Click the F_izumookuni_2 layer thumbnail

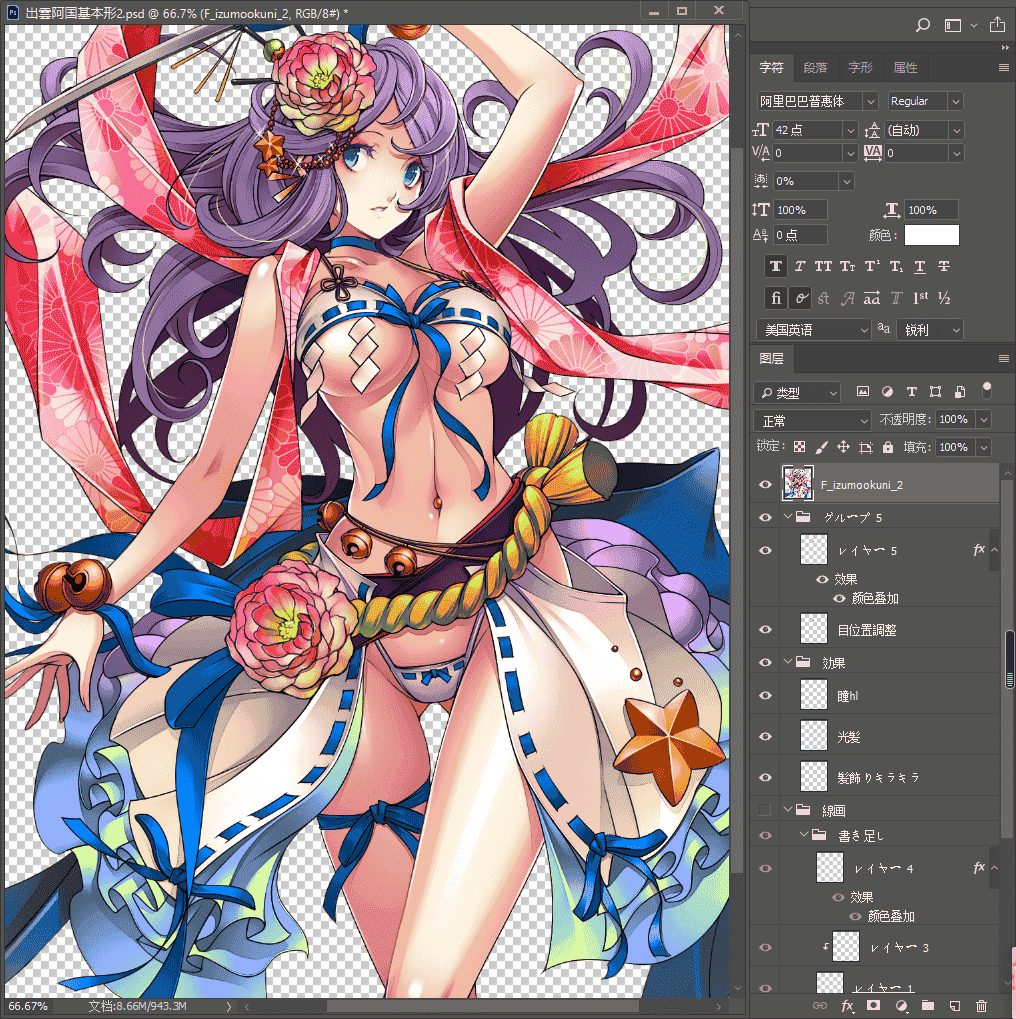point(798,484)
